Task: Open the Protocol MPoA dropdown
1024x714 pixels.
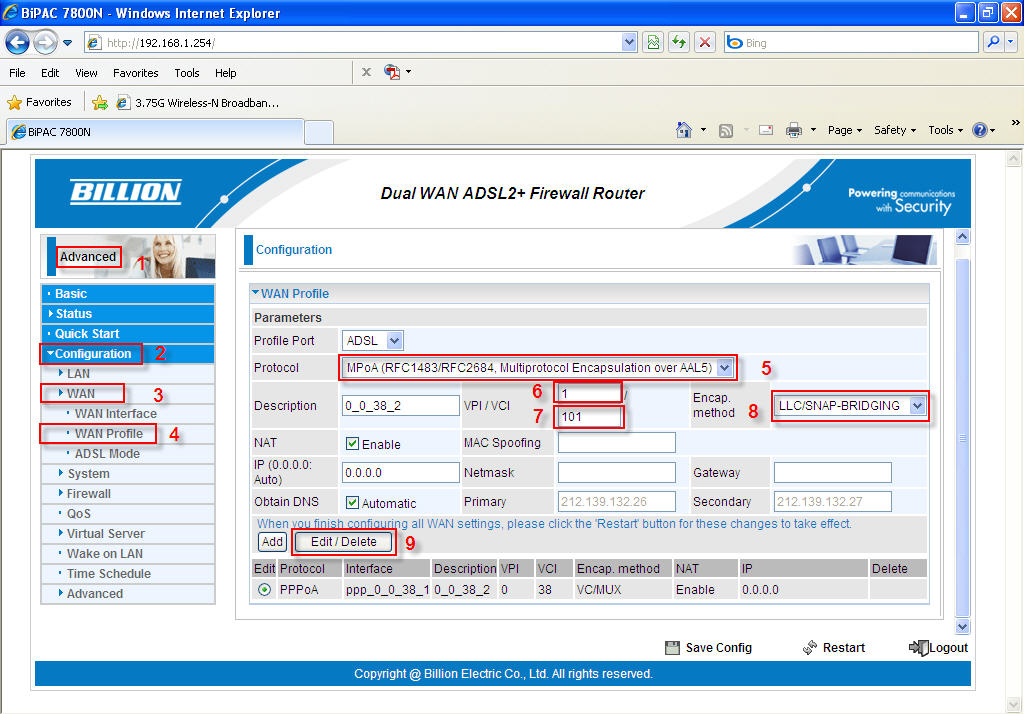Action: [538, 368]
